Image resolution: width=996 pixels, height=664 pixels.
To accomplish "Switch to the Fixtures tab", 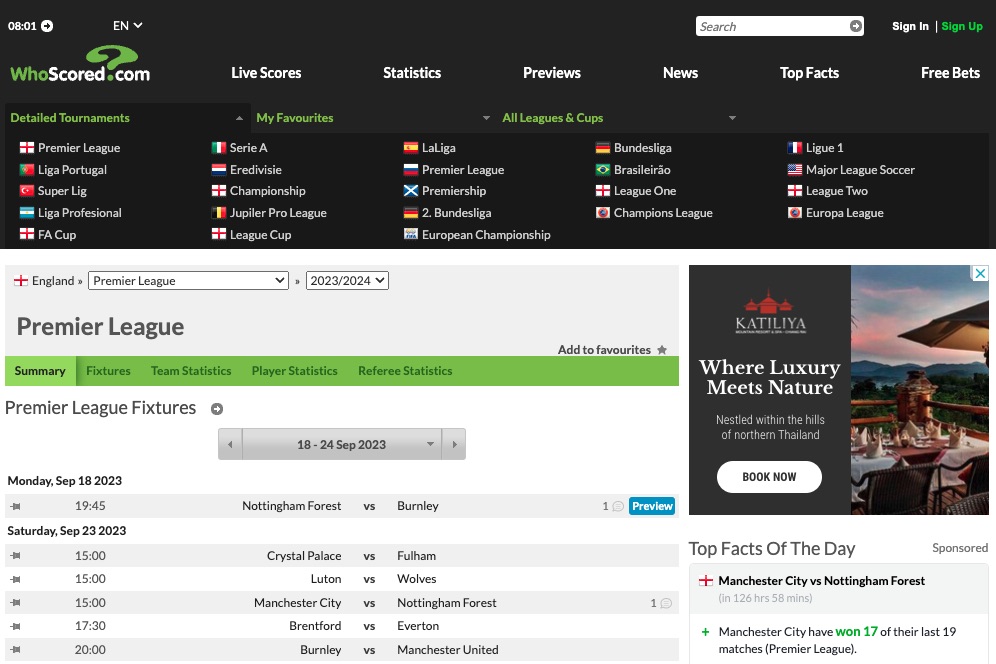I will click(108, 371).
